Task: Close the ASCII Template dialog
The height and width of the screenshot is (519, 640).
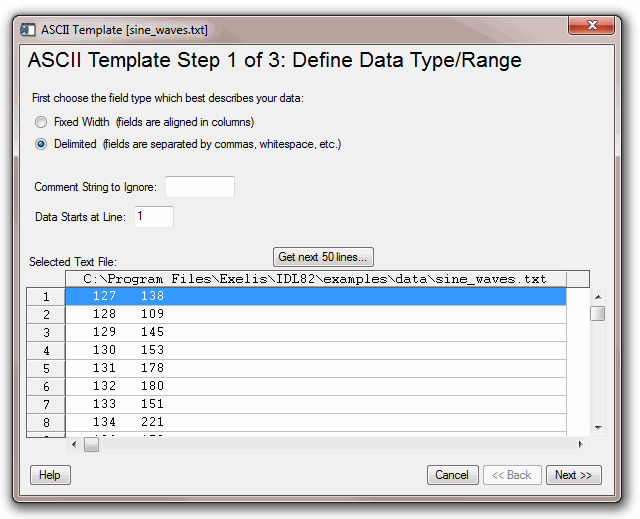Action: coord(594,27)
